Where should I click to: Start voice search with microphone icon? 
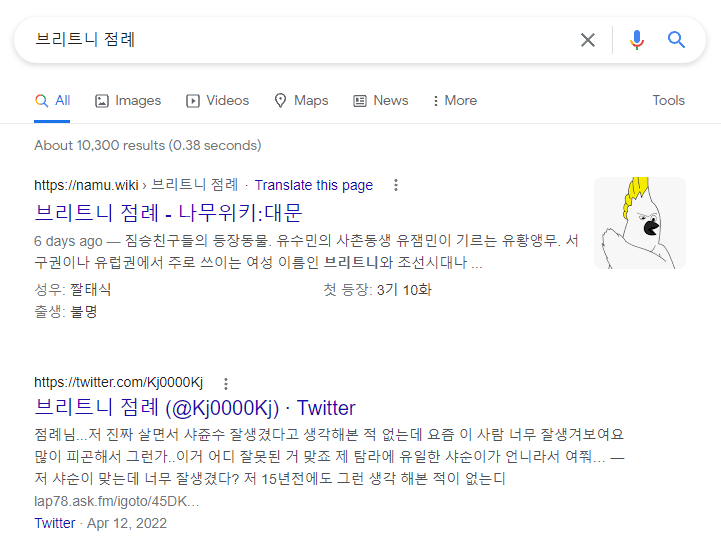[x=637, y=40]
